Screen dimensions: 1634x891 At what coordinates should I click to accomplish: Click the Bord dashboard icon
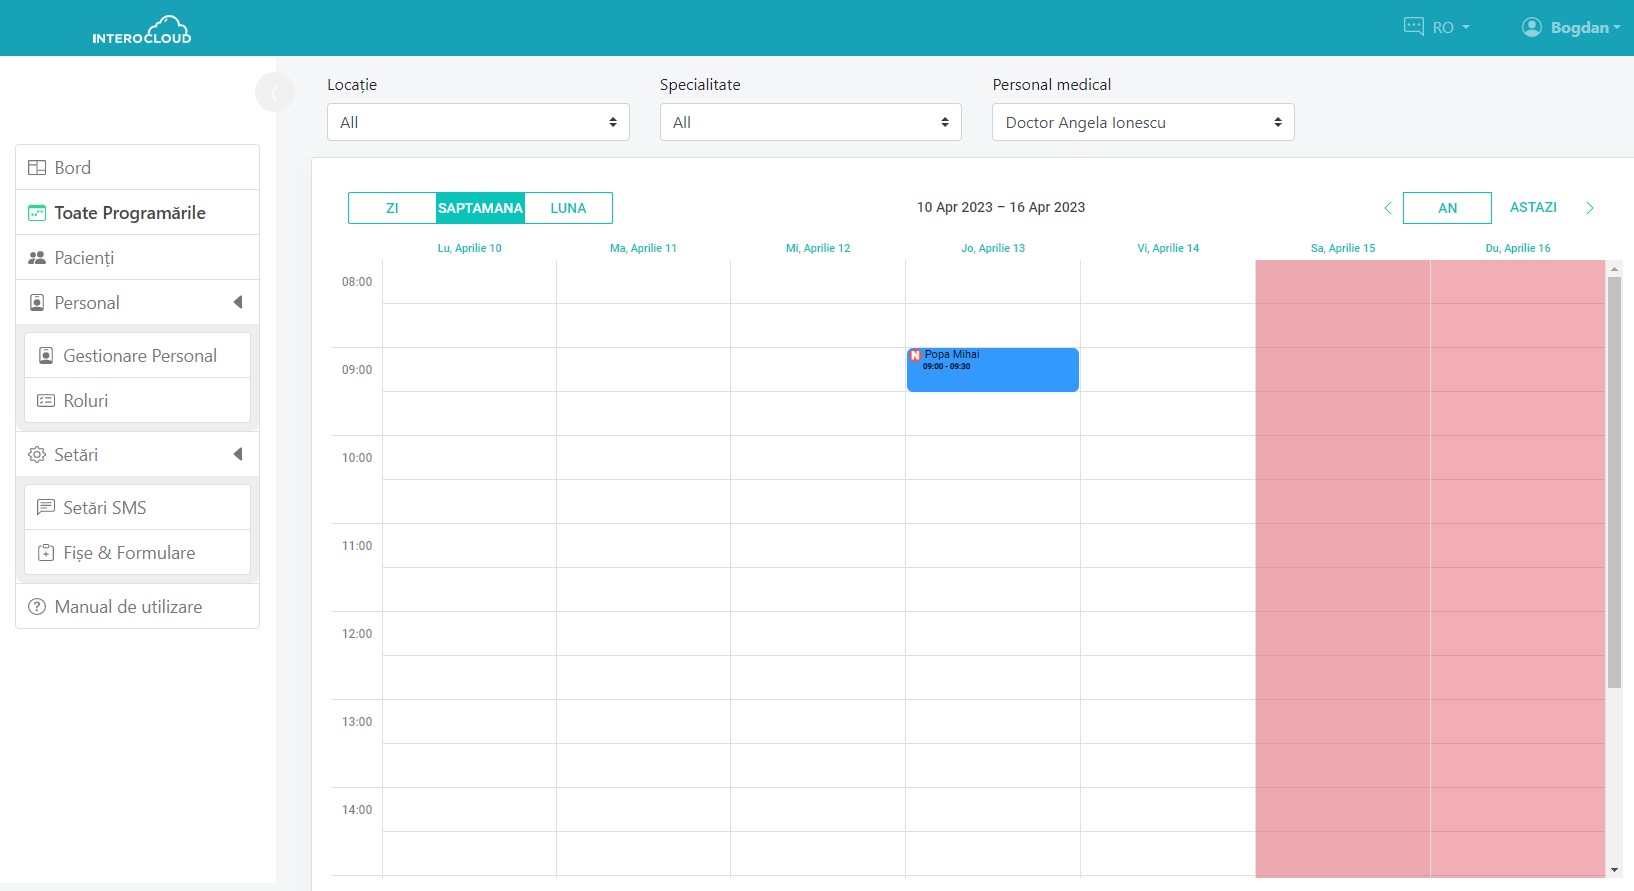point(37,168)
